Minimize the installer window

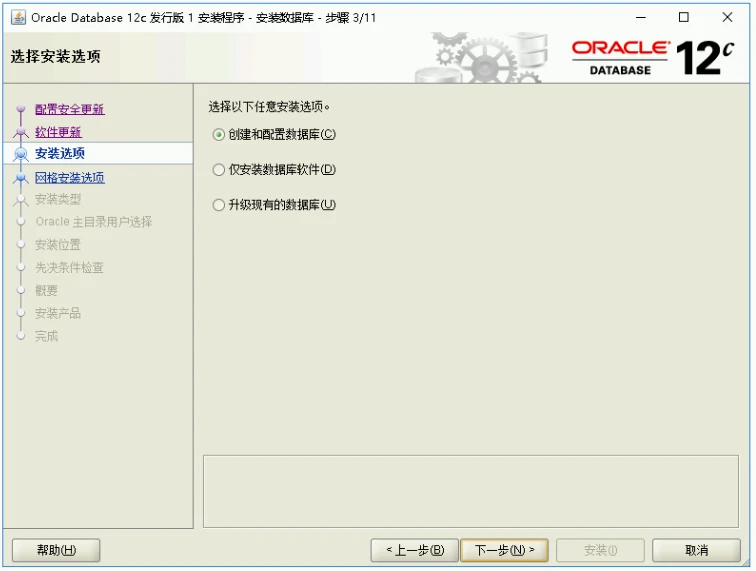tap(641, 17)
